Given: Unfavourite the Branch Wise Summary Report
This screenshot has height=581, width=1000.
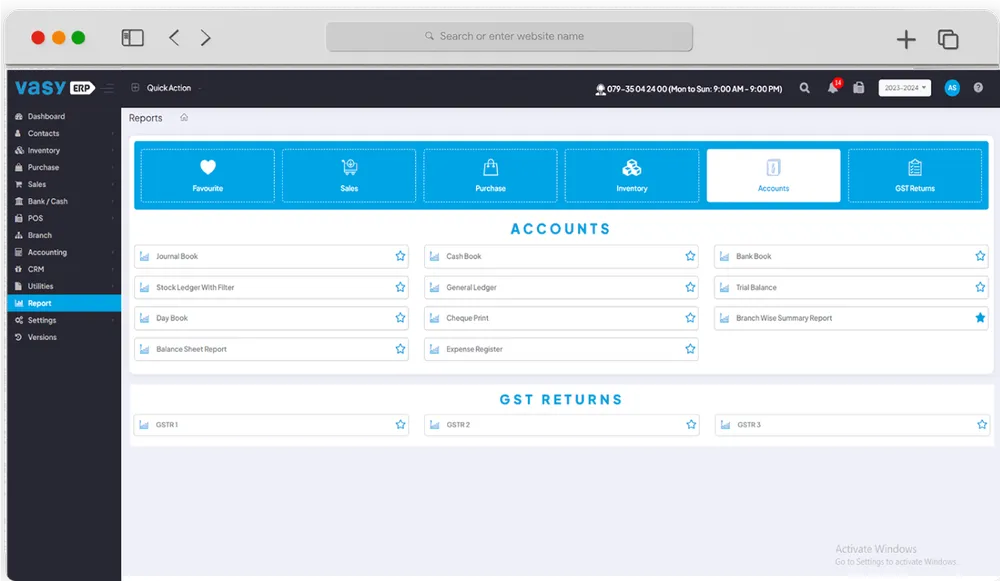Looking at the screenshot, I should tap(979, 318).
